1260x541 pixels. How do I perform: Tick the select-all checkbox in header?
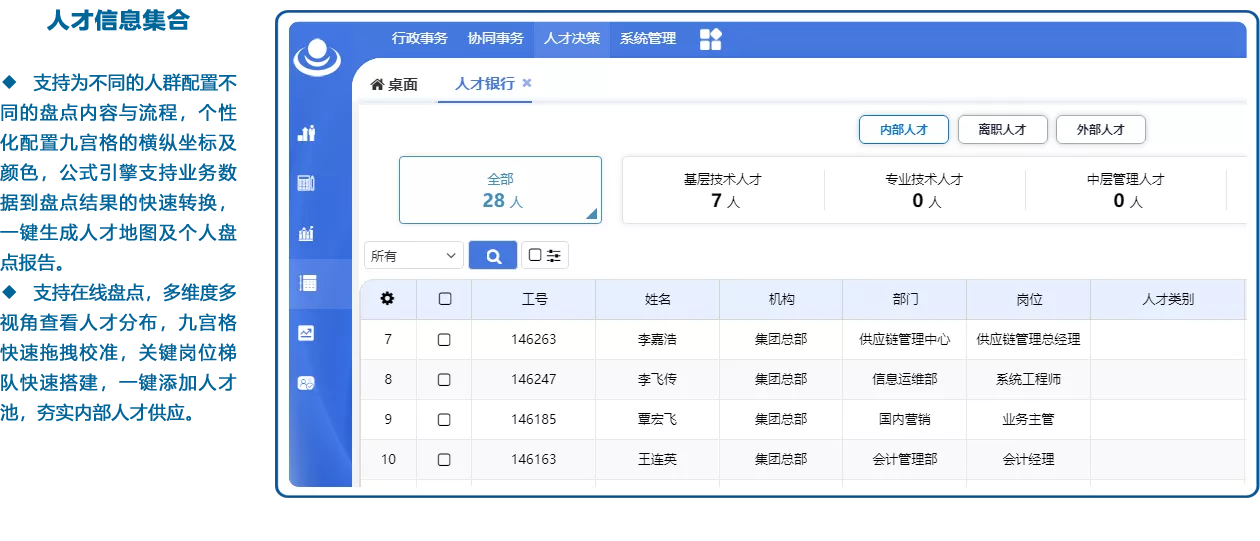(445, 299)
